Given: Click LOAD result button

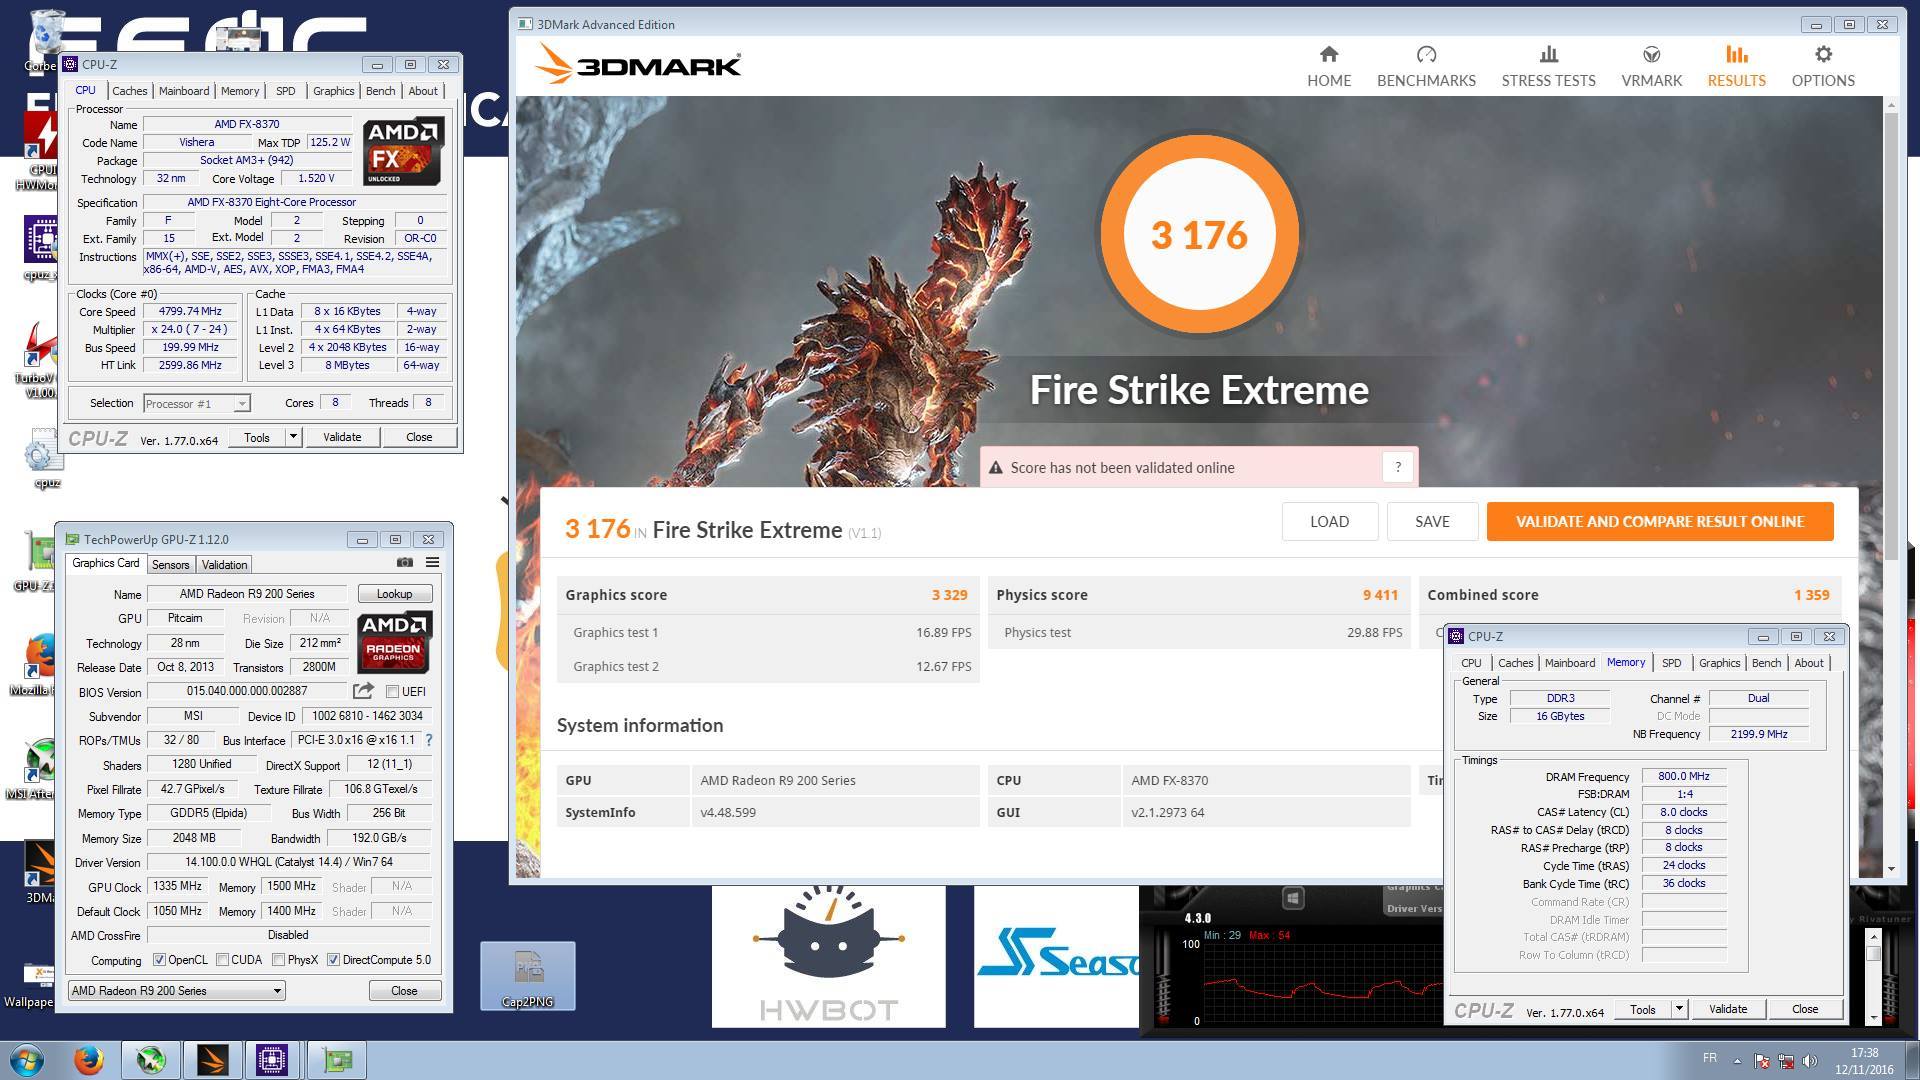Looking at the screenshot, I should 1329,521.
